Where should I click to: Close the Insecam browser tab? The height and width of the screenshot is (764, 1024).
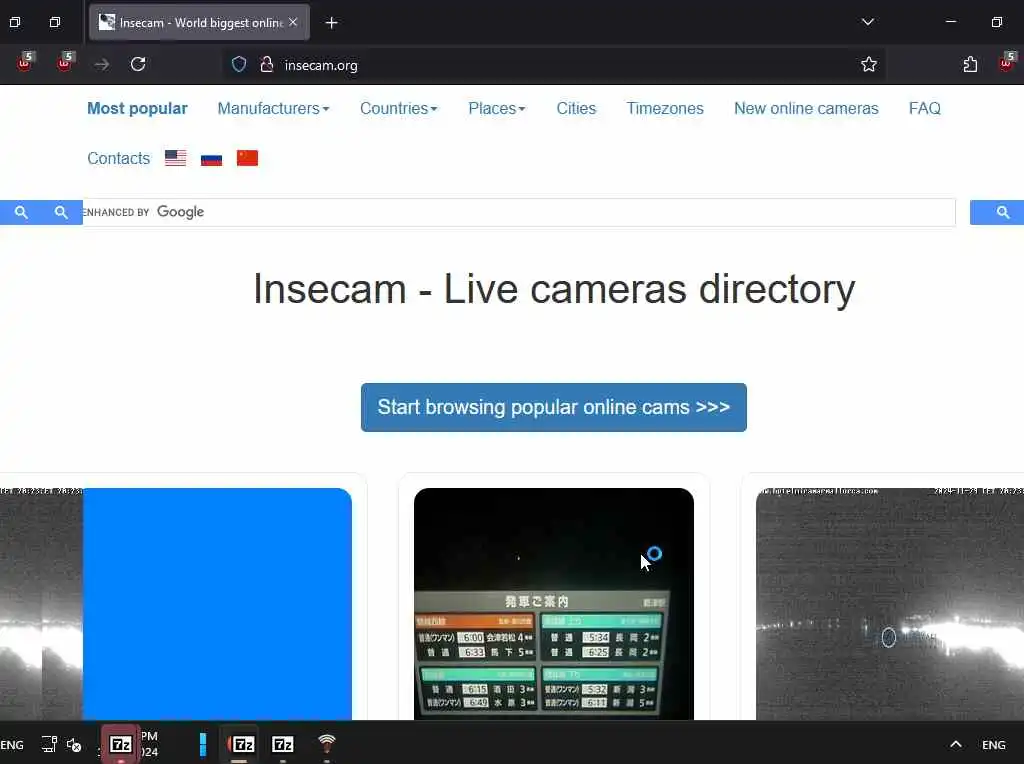click(x=293, y=22)
